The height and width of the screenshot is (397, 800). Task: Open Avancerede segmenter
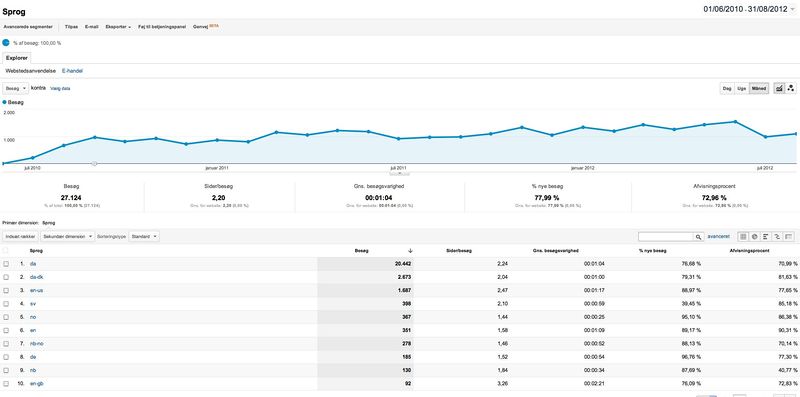[x=28, y=27]
